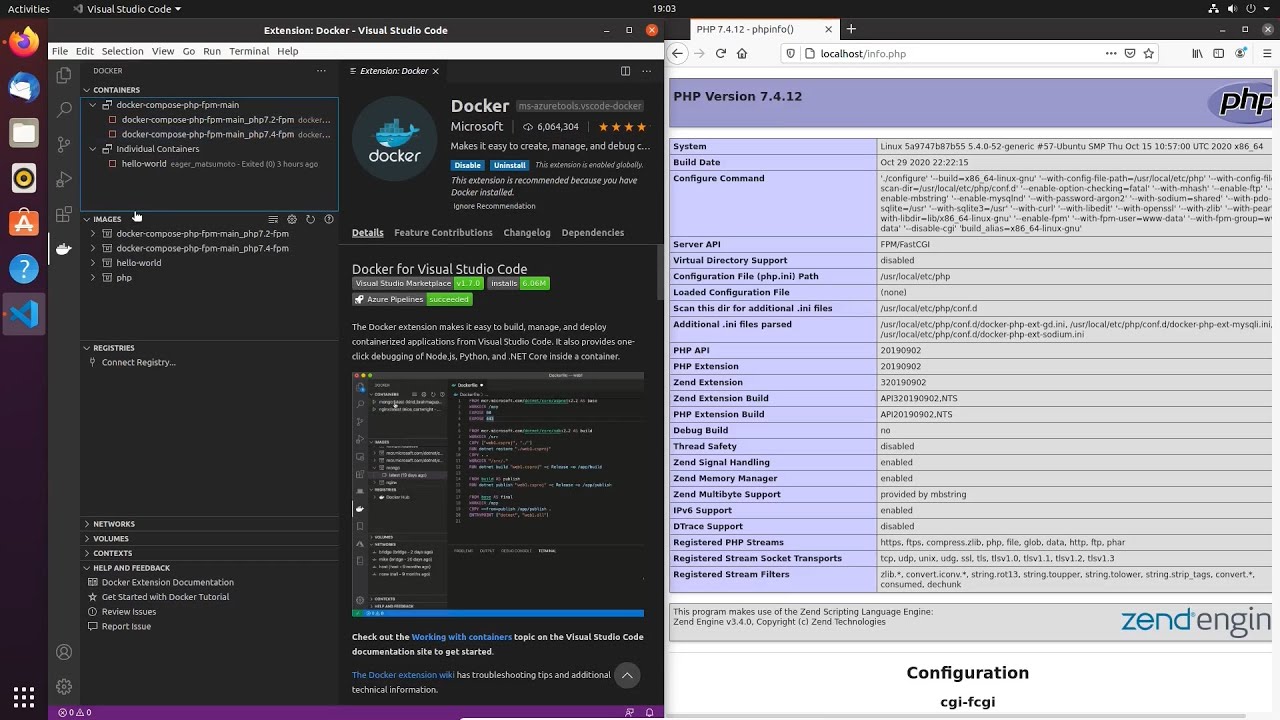Click errors and warnings status bar item

[x=75, y=713]
